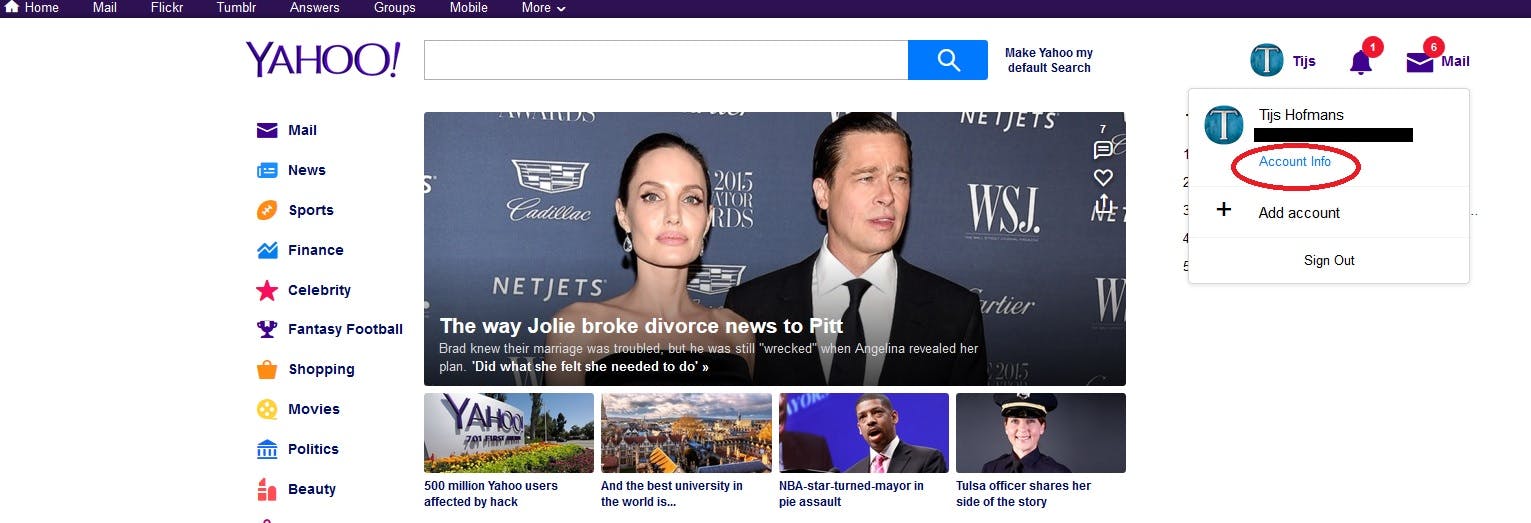This screenshot has width=1531, height=523.
Task: Click the Finance label in sidebar
Action: click(316, 250)
